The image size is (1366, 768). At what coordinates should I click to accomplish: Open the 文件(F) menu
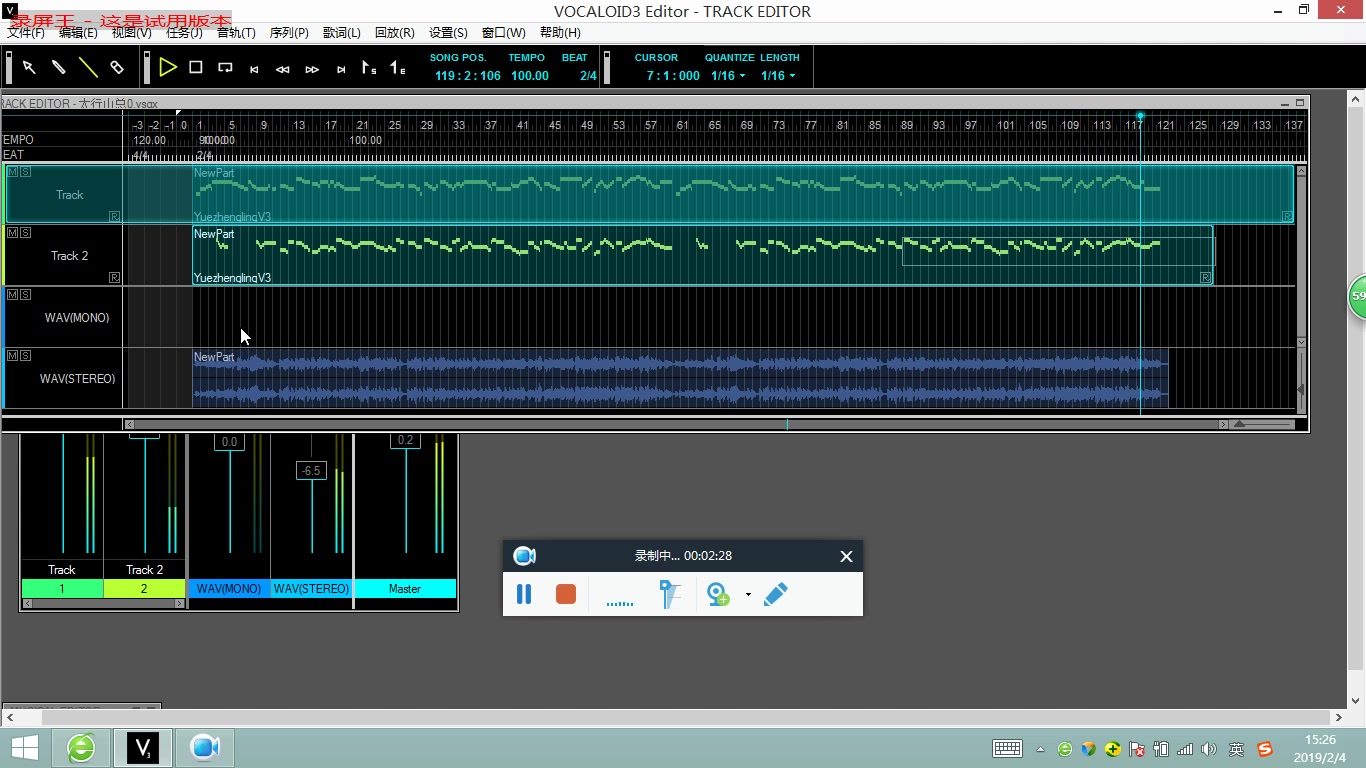tap(26, 33)
